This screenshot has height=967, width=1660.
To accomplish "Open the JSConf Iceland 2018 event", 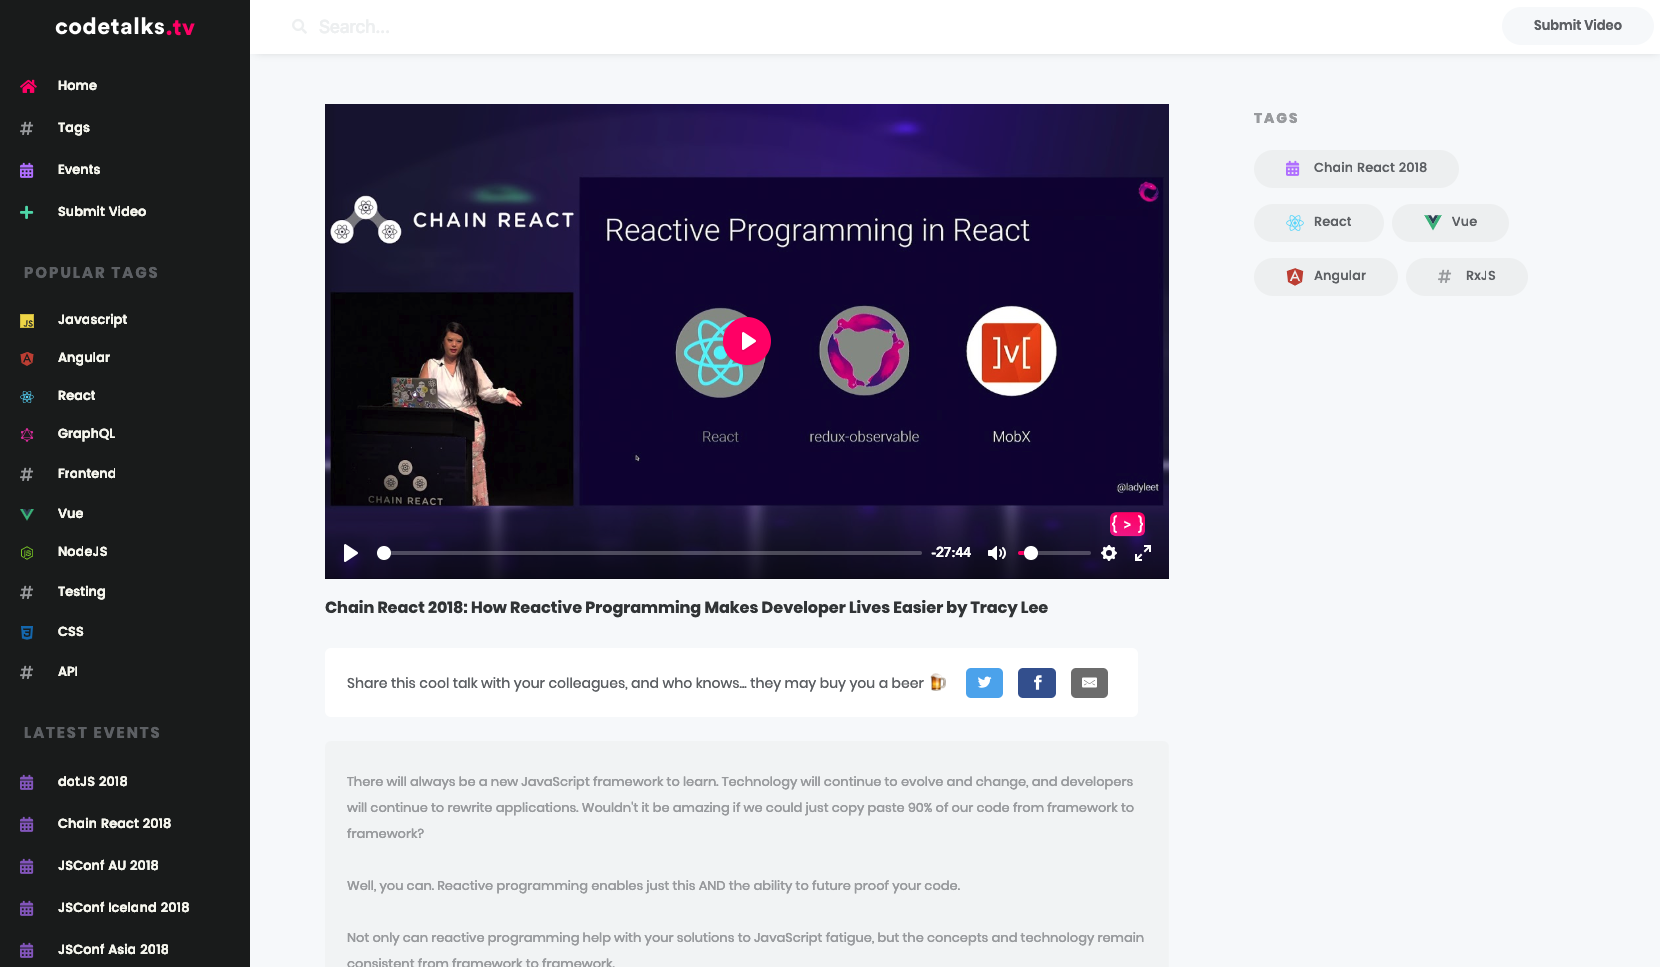I will pos(123,908).
